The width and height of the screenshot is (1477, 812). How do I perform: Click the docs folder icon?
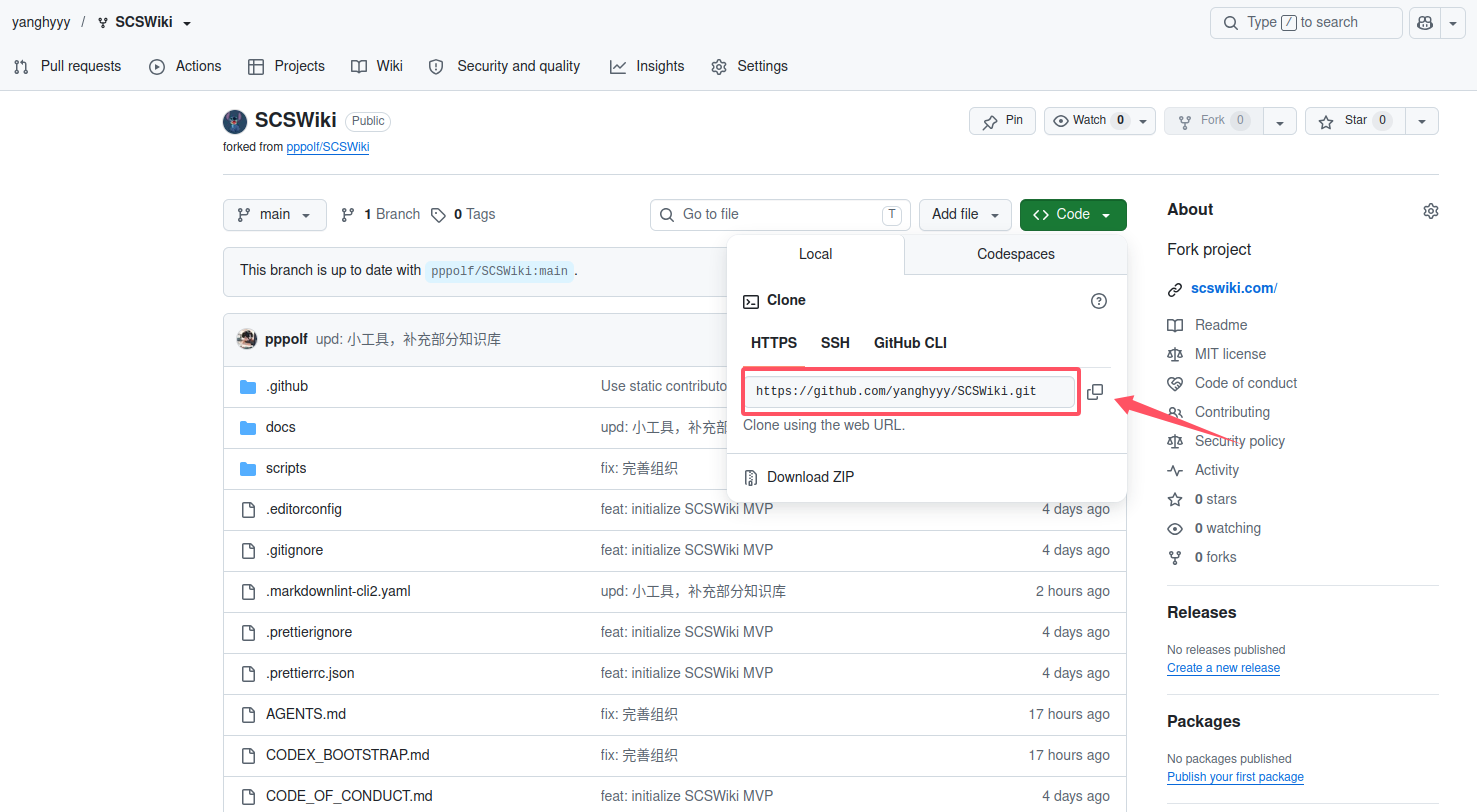(x=249, y=428)
